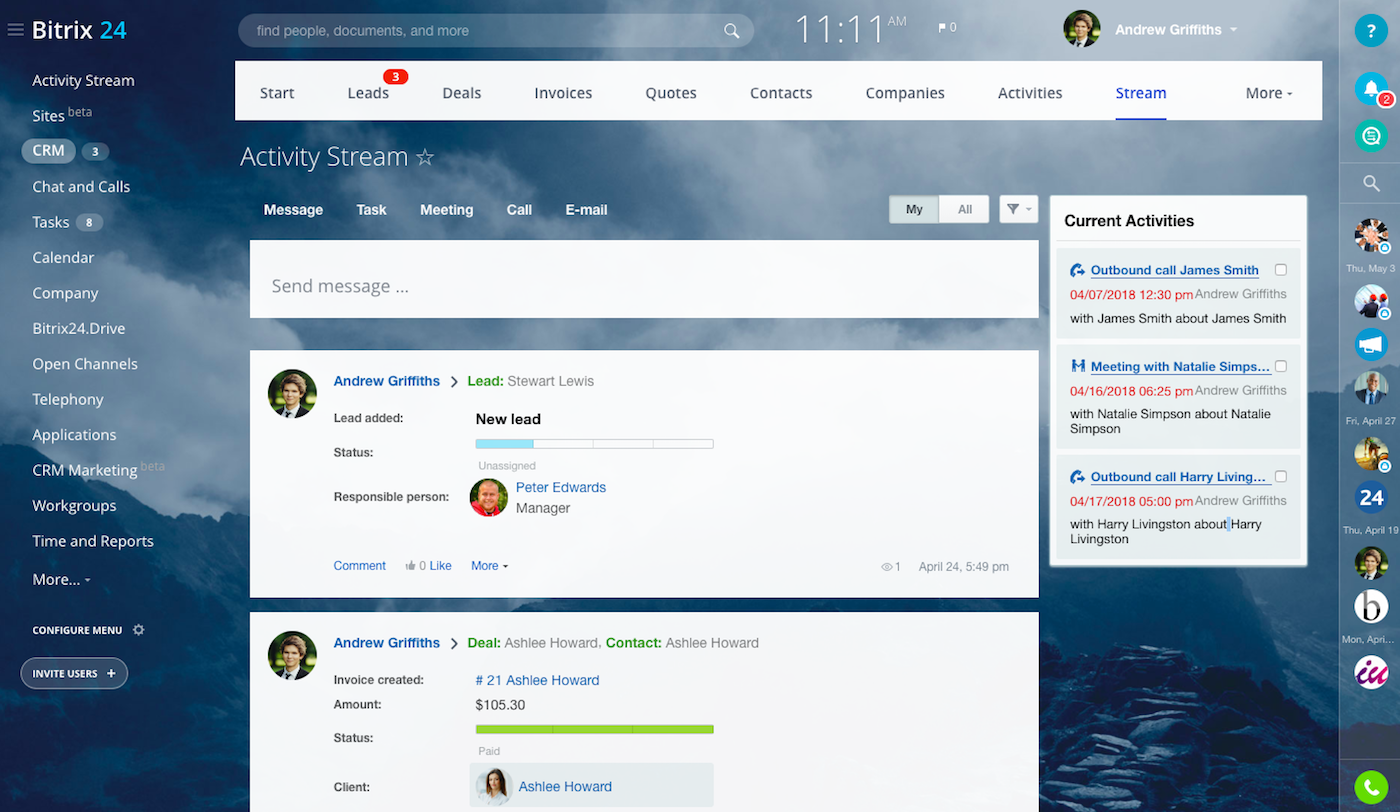Open Telephony from the left menu
The width and height of the screenshot is (1400, 812).
[x=68, y=399]
